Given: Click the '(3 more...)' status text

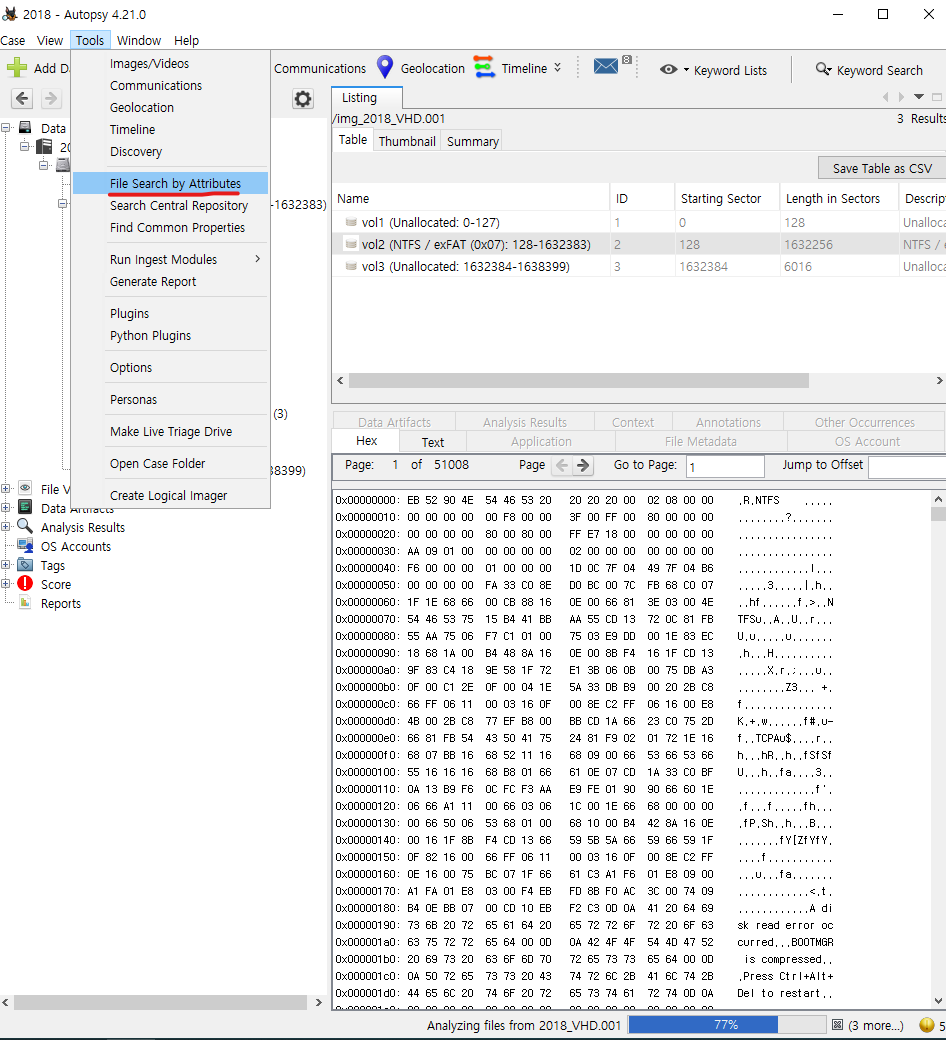Looking at the screenshot, I should click(876, 1025).
